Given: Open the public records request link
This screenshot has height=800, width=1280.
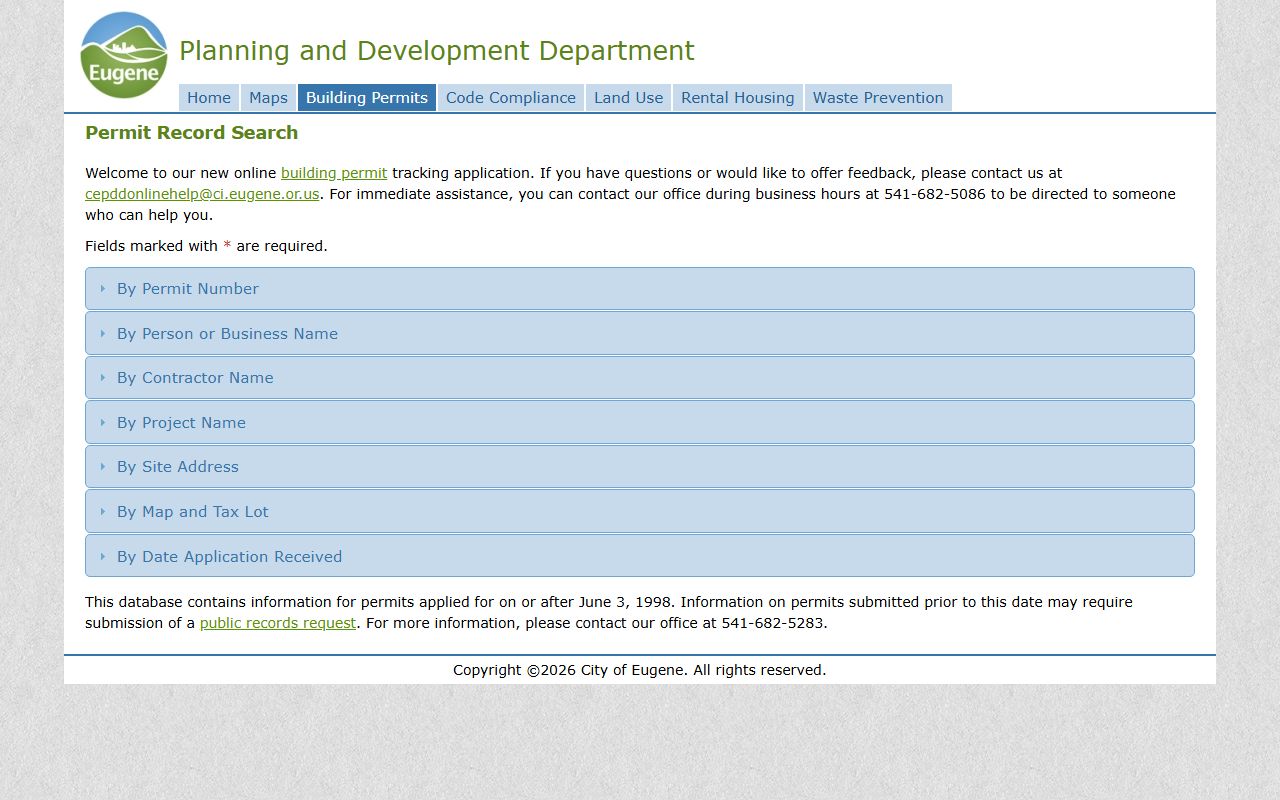Looking at the screenshot, I should click(278, 623).
